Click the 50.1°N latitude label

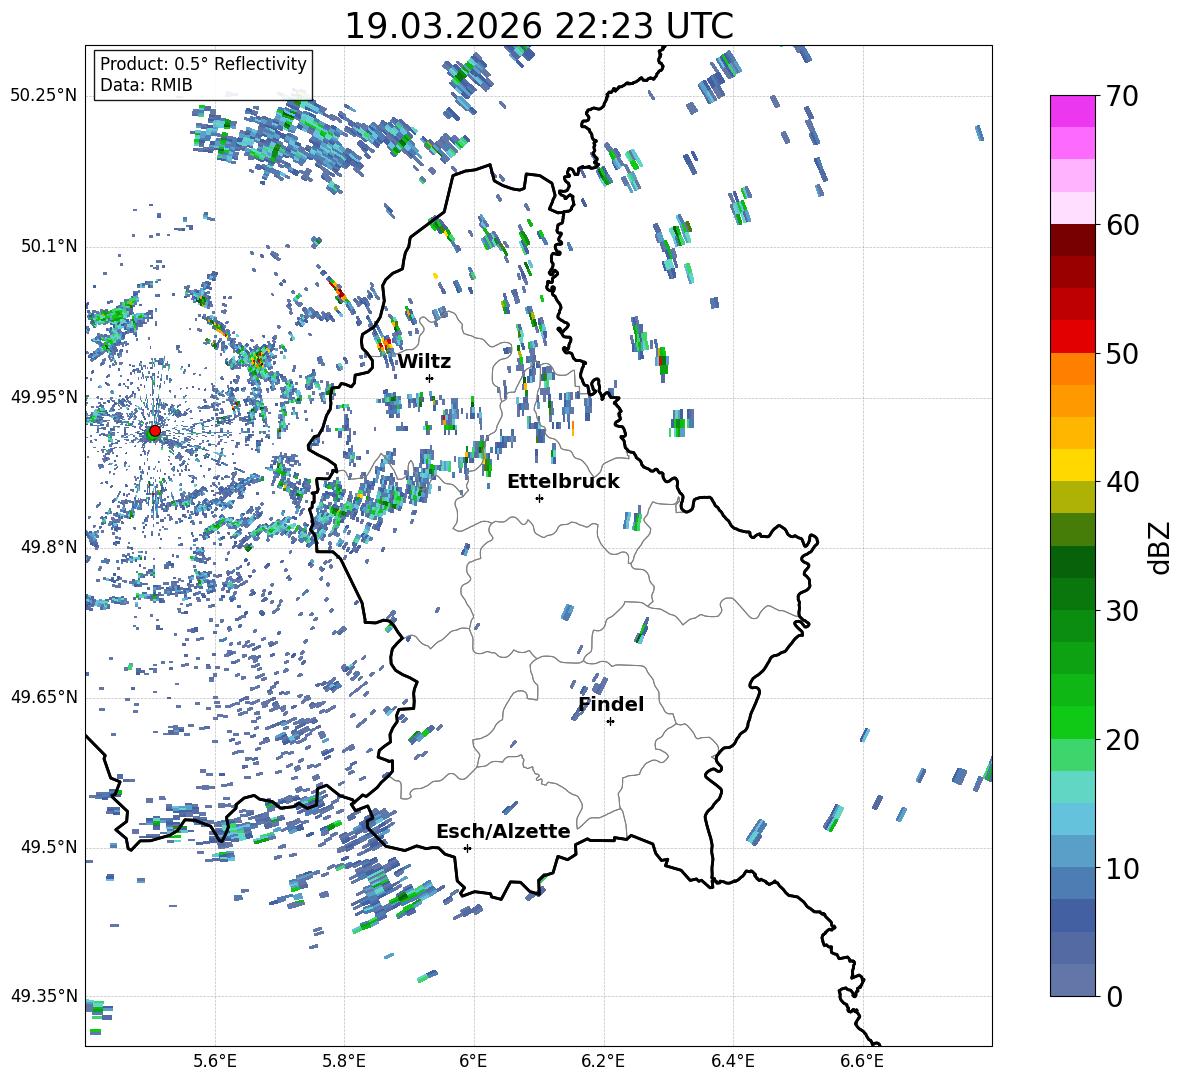pos(48,246)
